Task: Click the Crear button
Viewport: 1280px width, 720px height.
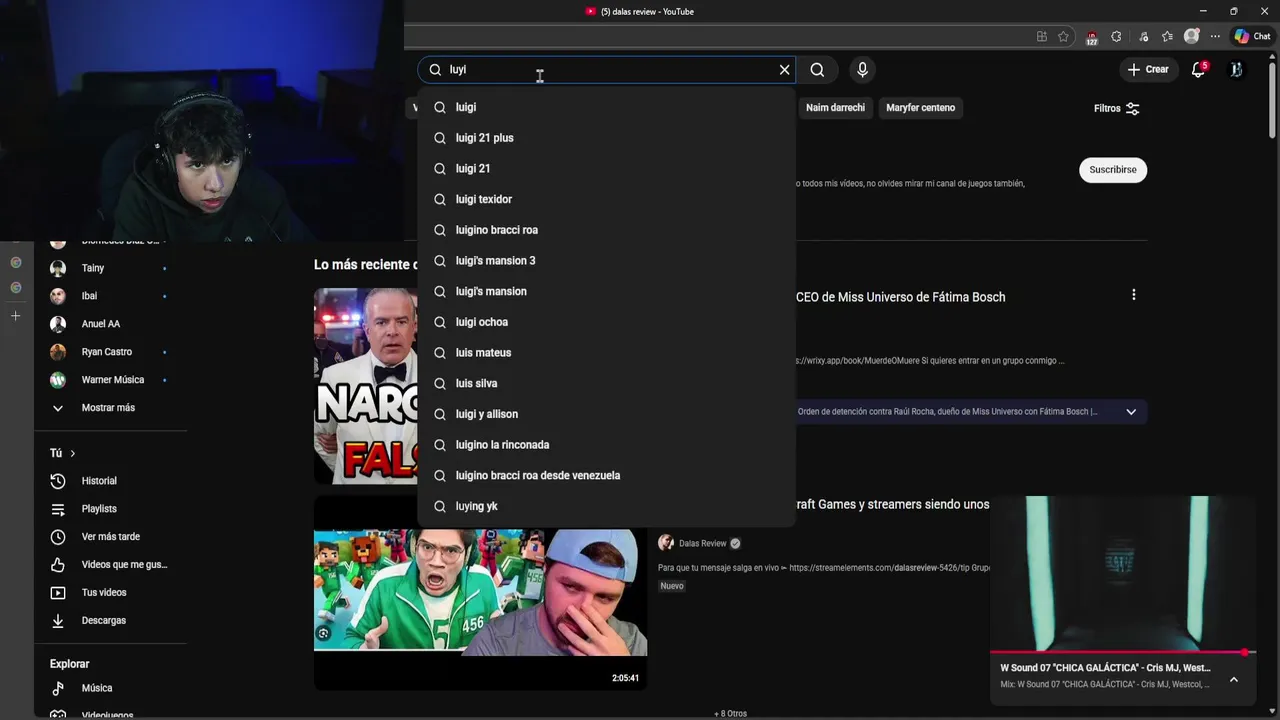Action: [1147, 70]
